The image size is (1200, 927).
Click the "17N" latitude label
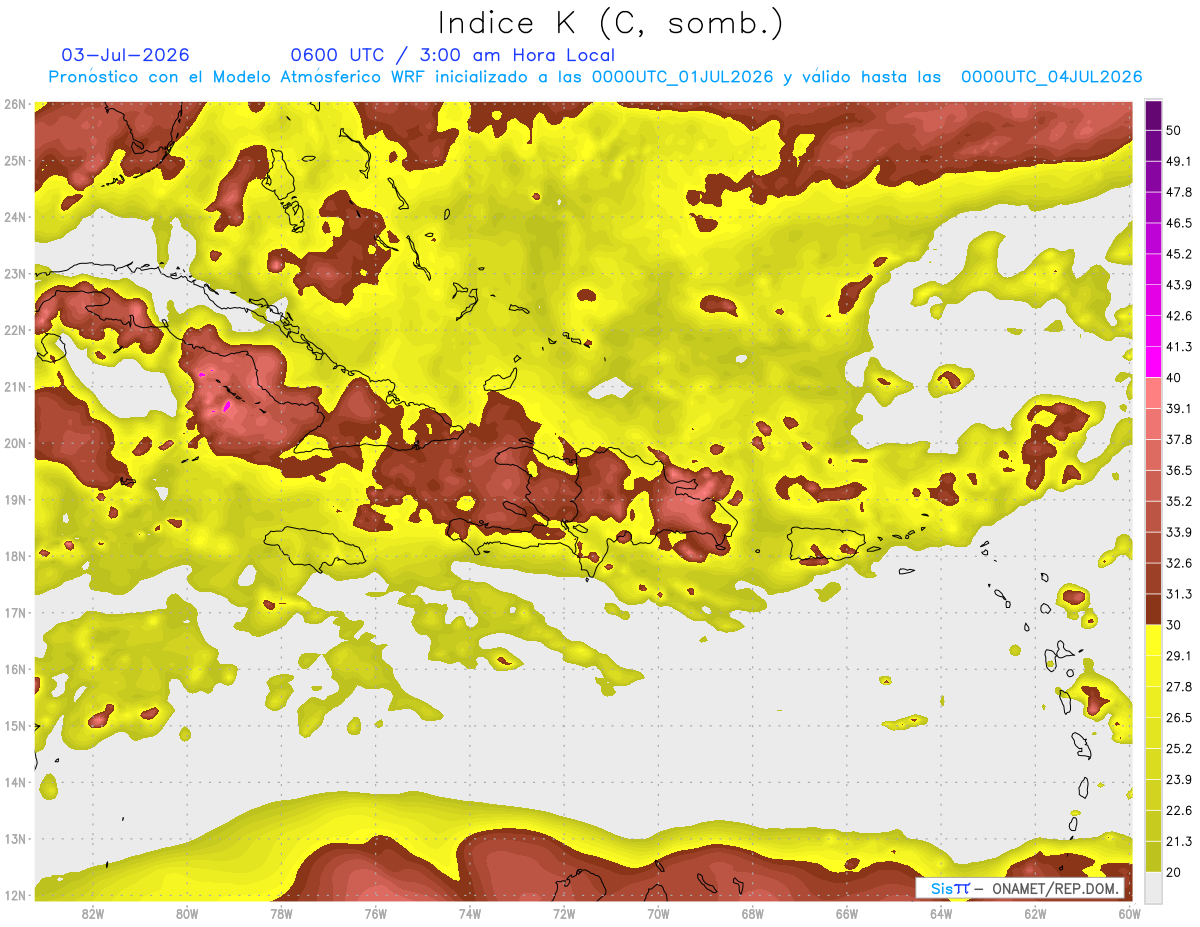click(x=14, y=612)
